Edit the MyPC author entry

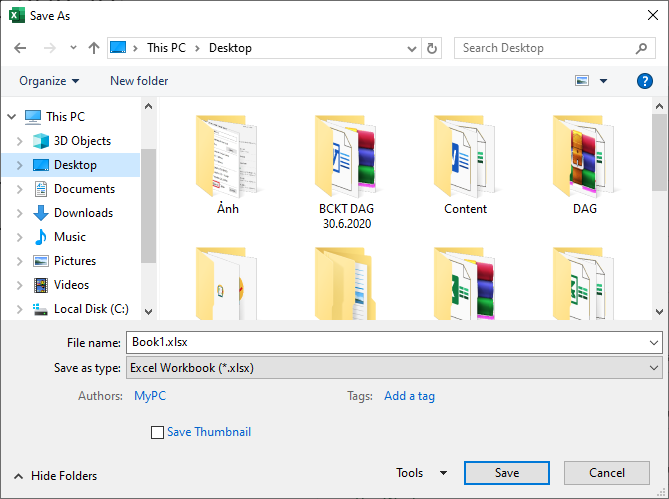coord(150,396)
